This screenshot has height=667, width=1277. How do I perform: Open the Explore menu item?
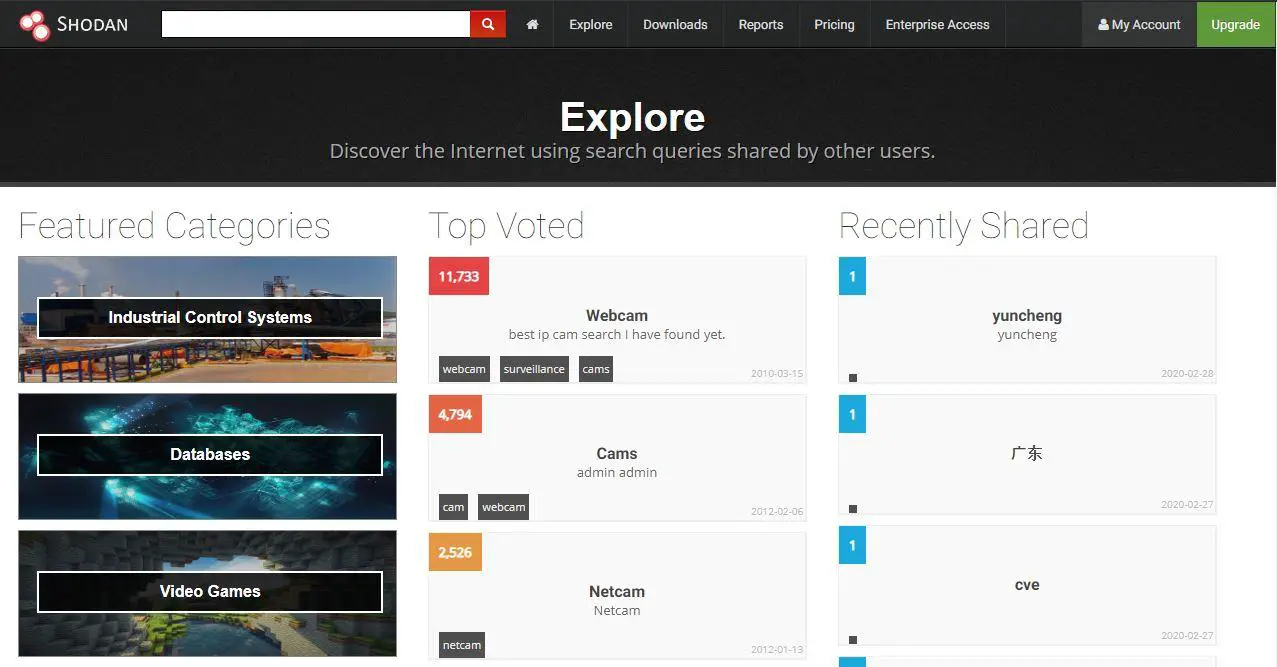tap(591, 24)
